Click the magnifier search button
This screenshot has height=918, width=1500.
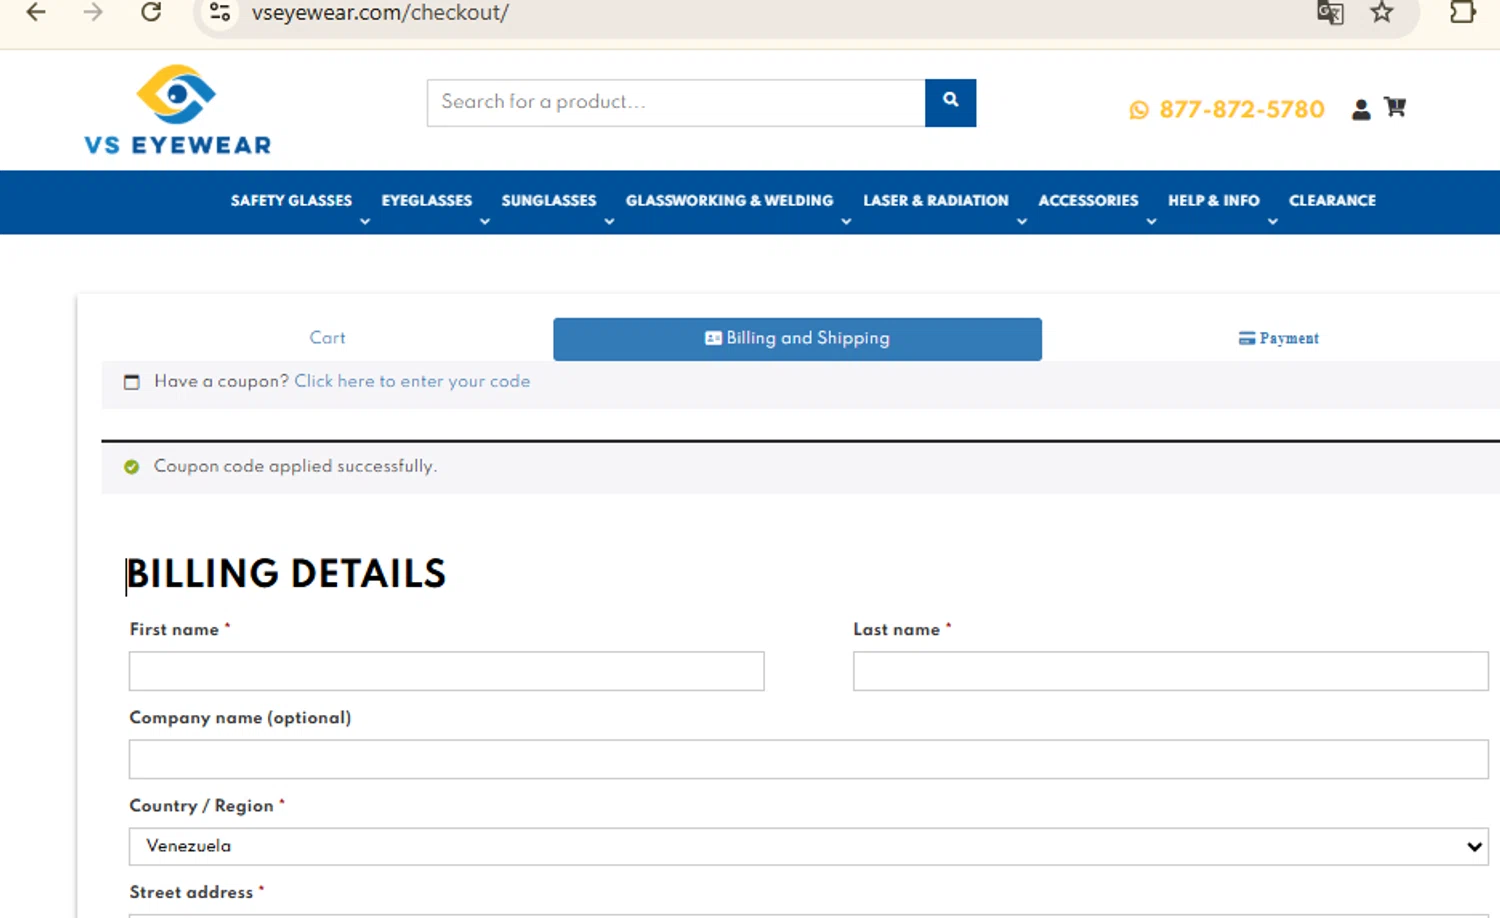coord(950,102)
